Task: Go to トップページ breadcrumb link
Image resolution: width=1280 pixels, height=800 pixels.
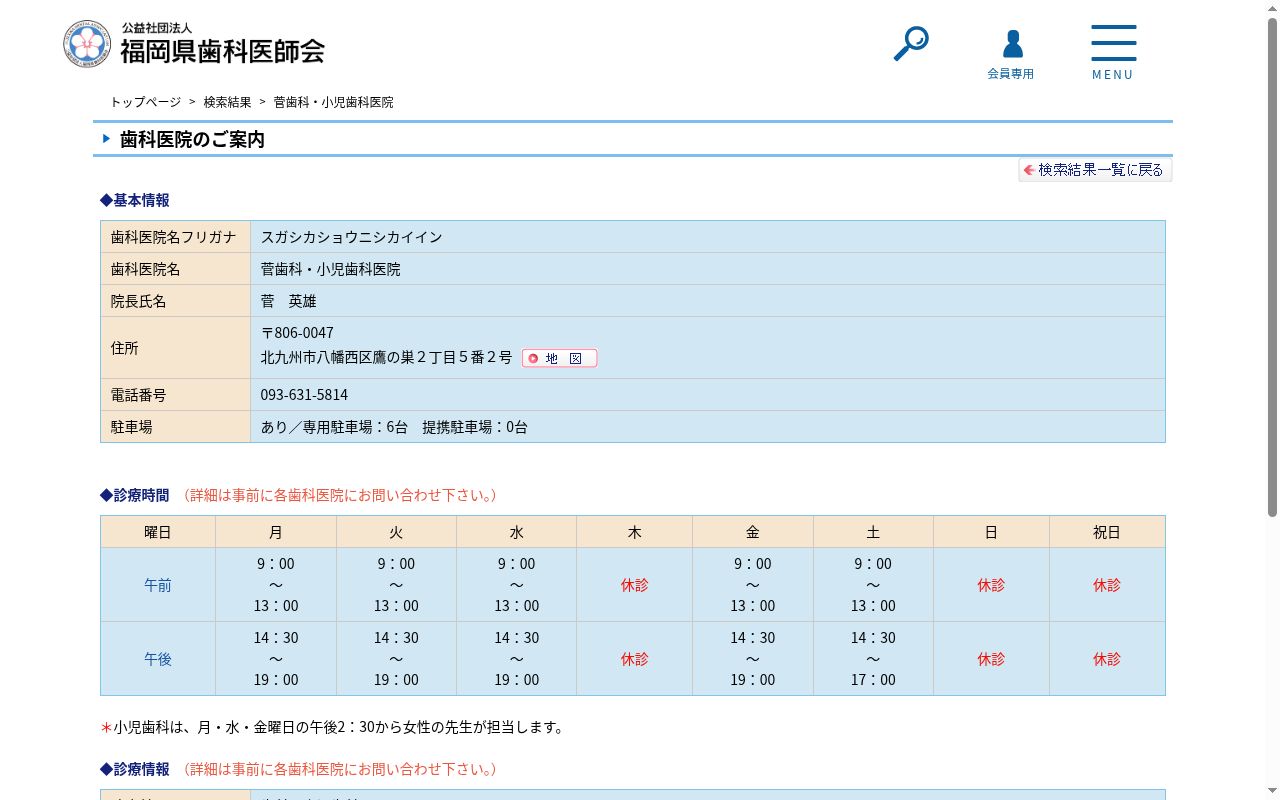Action: pyautogui.click(x=146, y=102)
